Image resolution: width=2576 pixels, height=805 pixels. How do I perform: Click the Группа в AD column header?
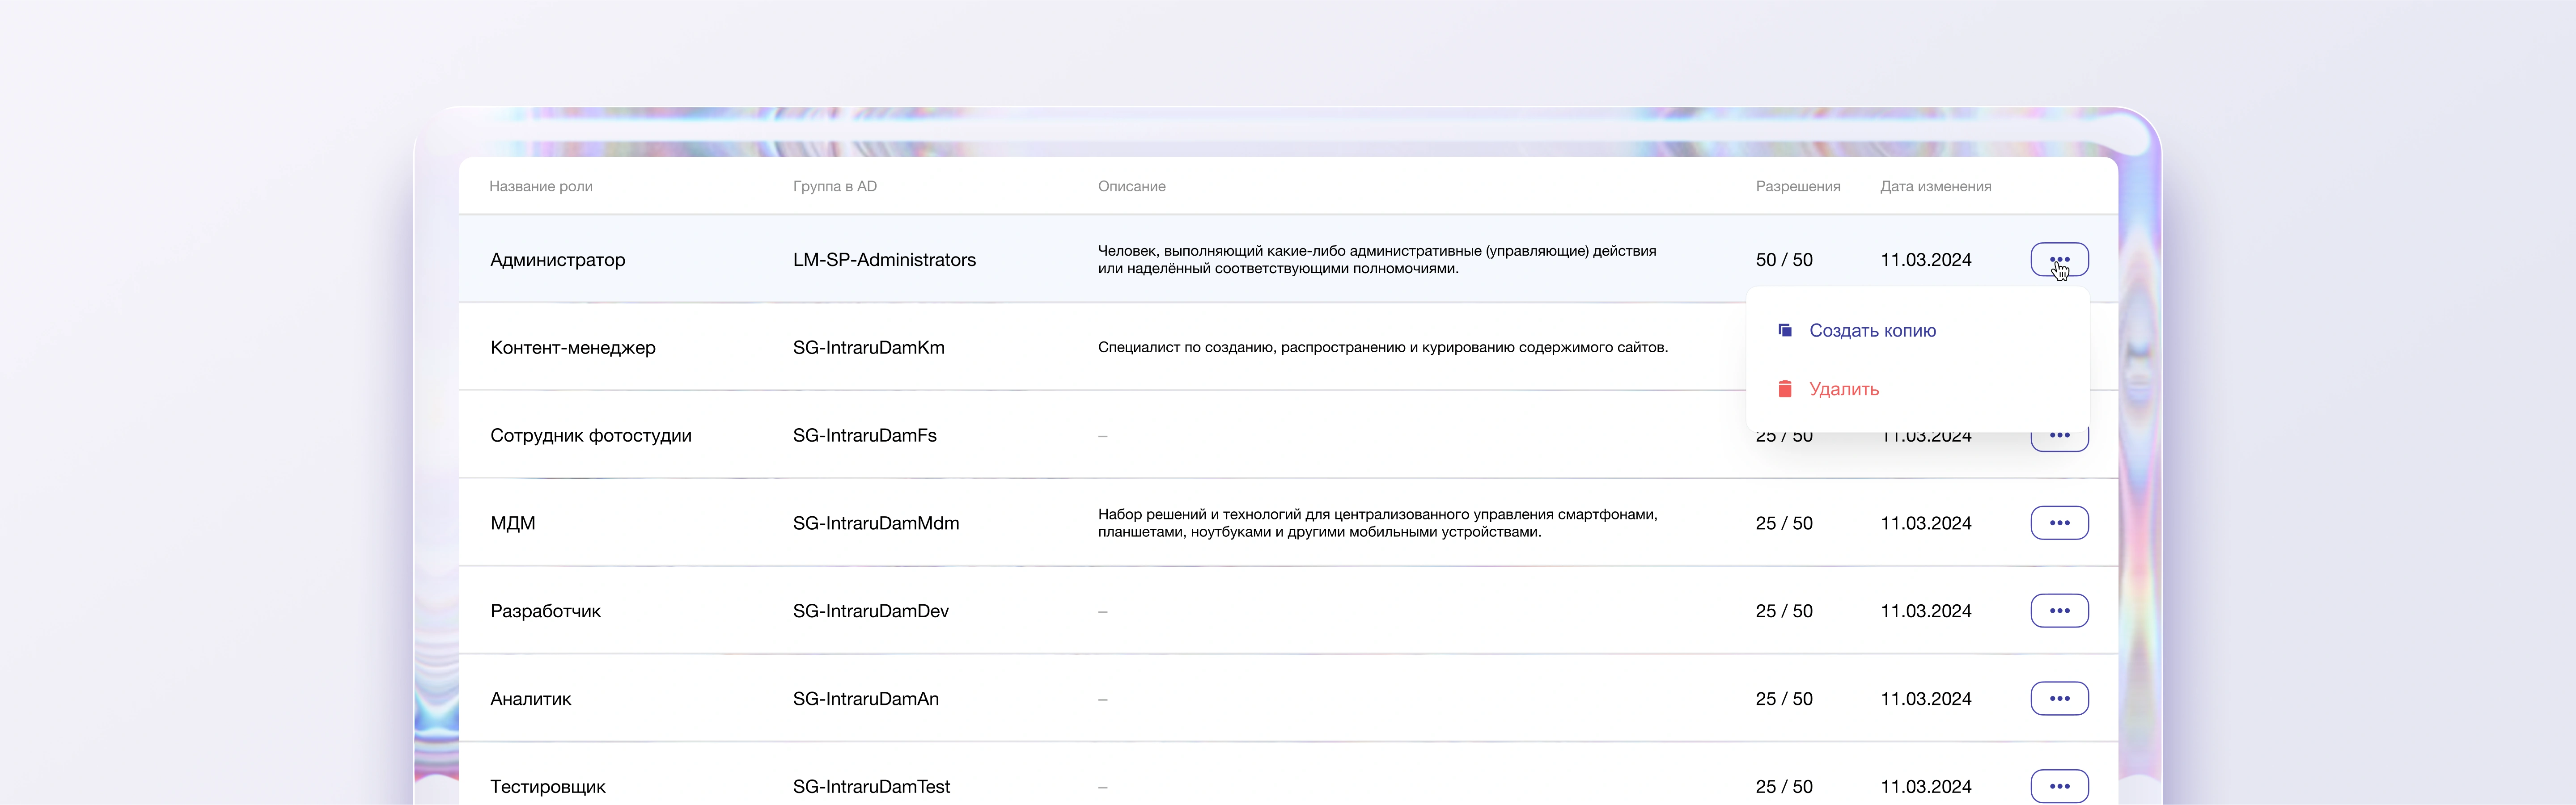pos(834,186)
